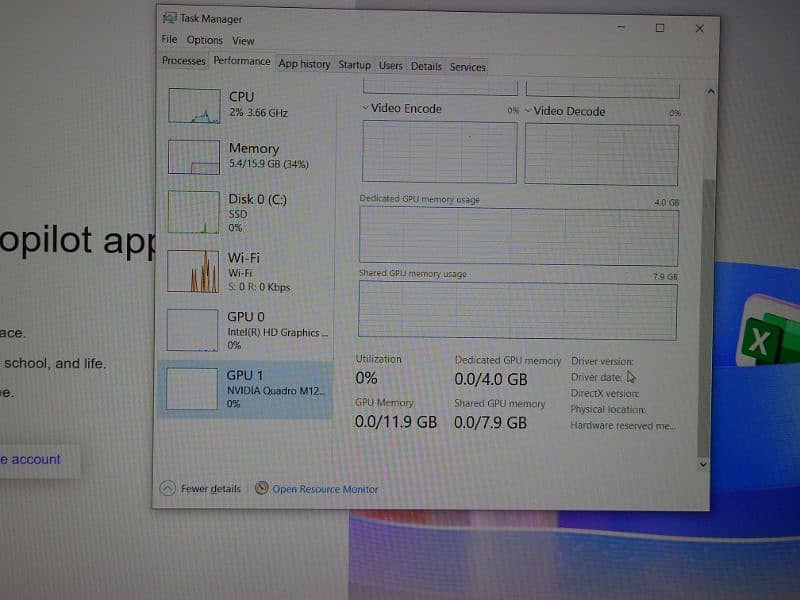Open the File menu
The image size is (800, 600).
tap(169, 39)
